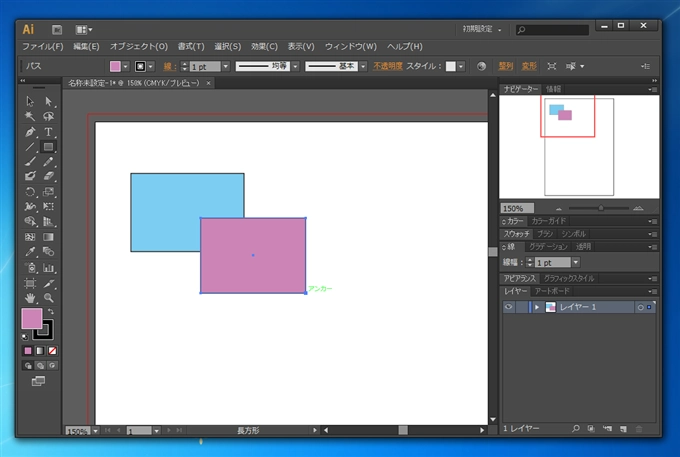Select the Artboard tool
Image resolution: width=680 pixels, height=457 pixels.
30,284
